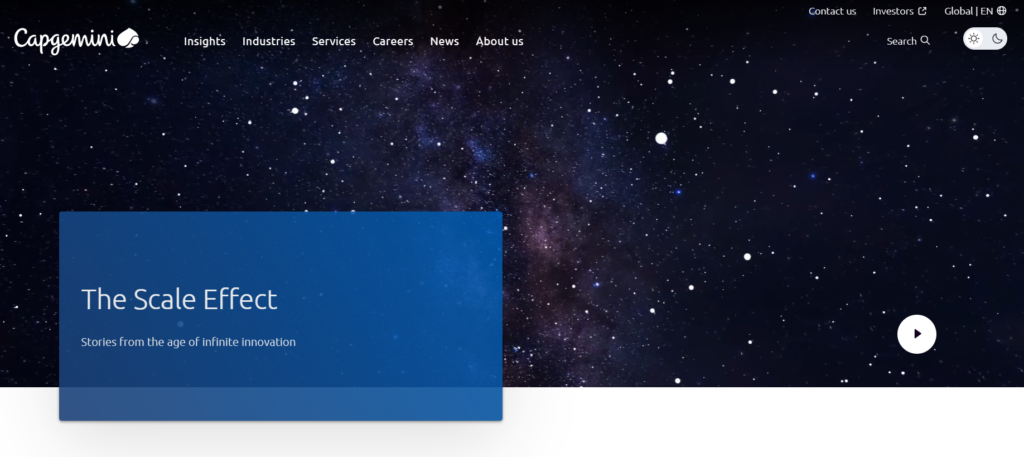Open The Scale Effect headline

[179, 299]
